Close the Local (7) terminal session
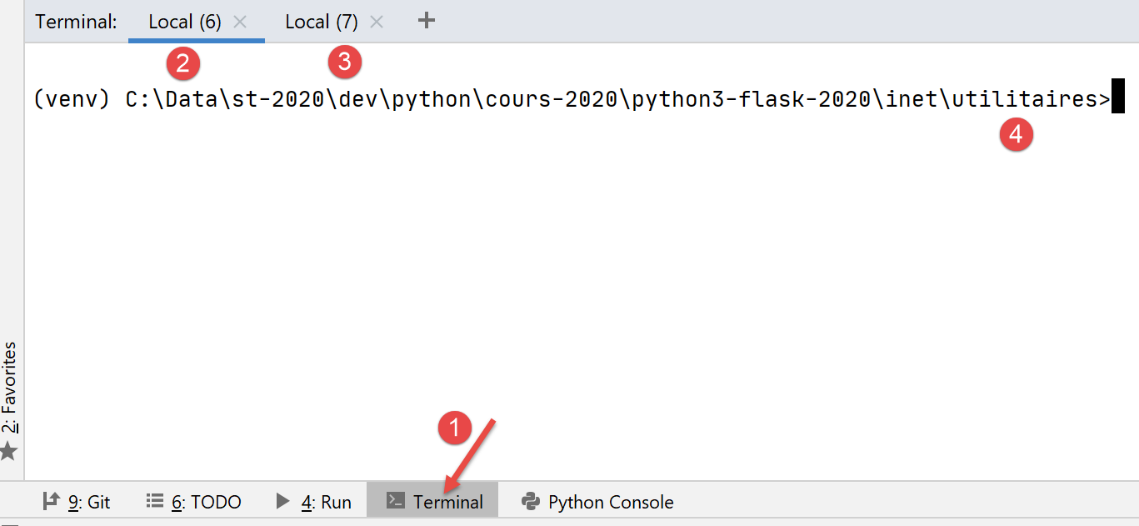 point(376,21)
